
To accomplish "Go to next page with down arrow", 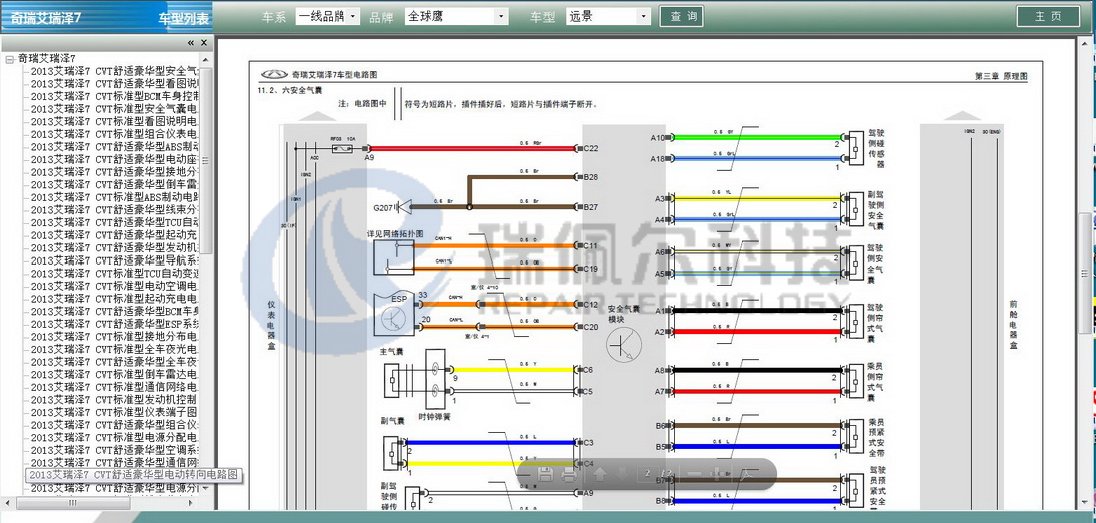I will pyautogui.click(x=623, y=474).
